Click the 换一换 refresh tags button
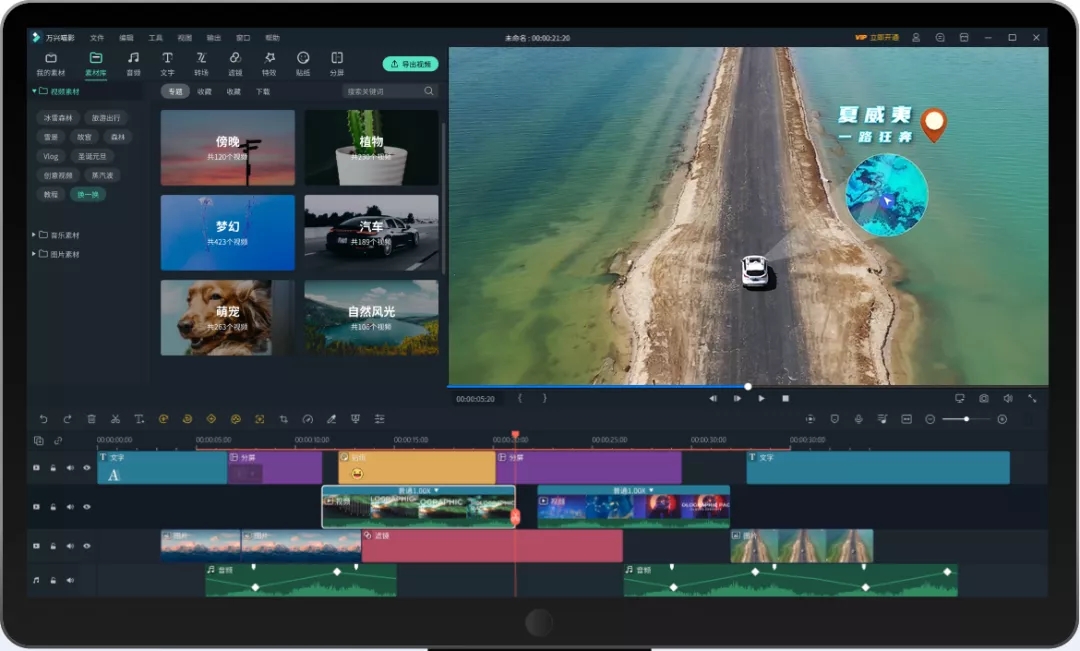This screenshot has width=1080, height=651. point(87,195)
